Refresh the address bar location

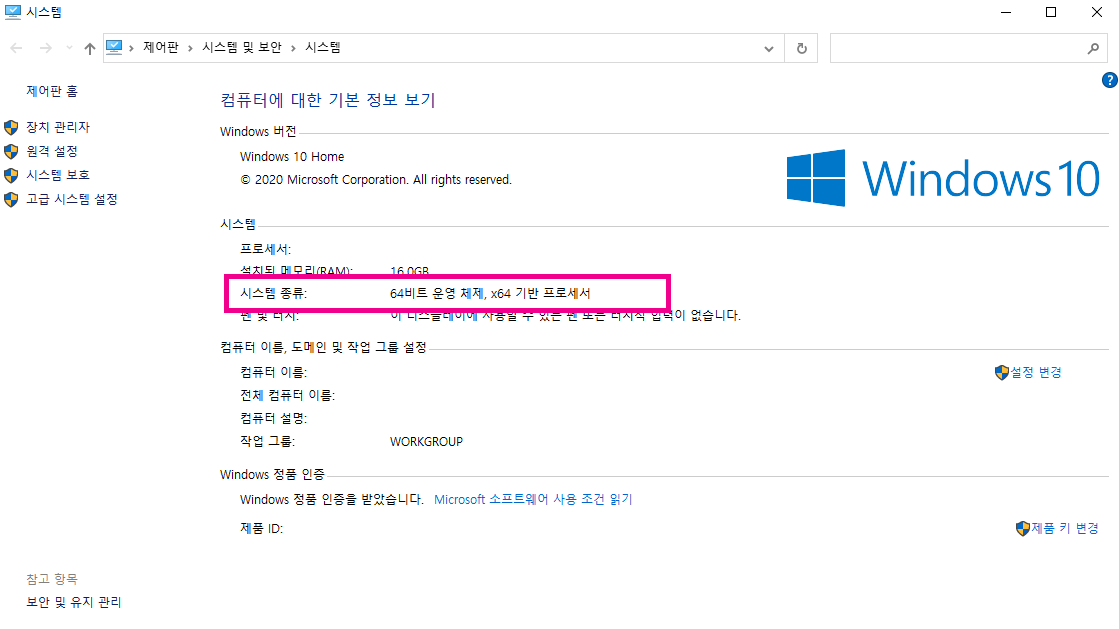pos(801,49)
